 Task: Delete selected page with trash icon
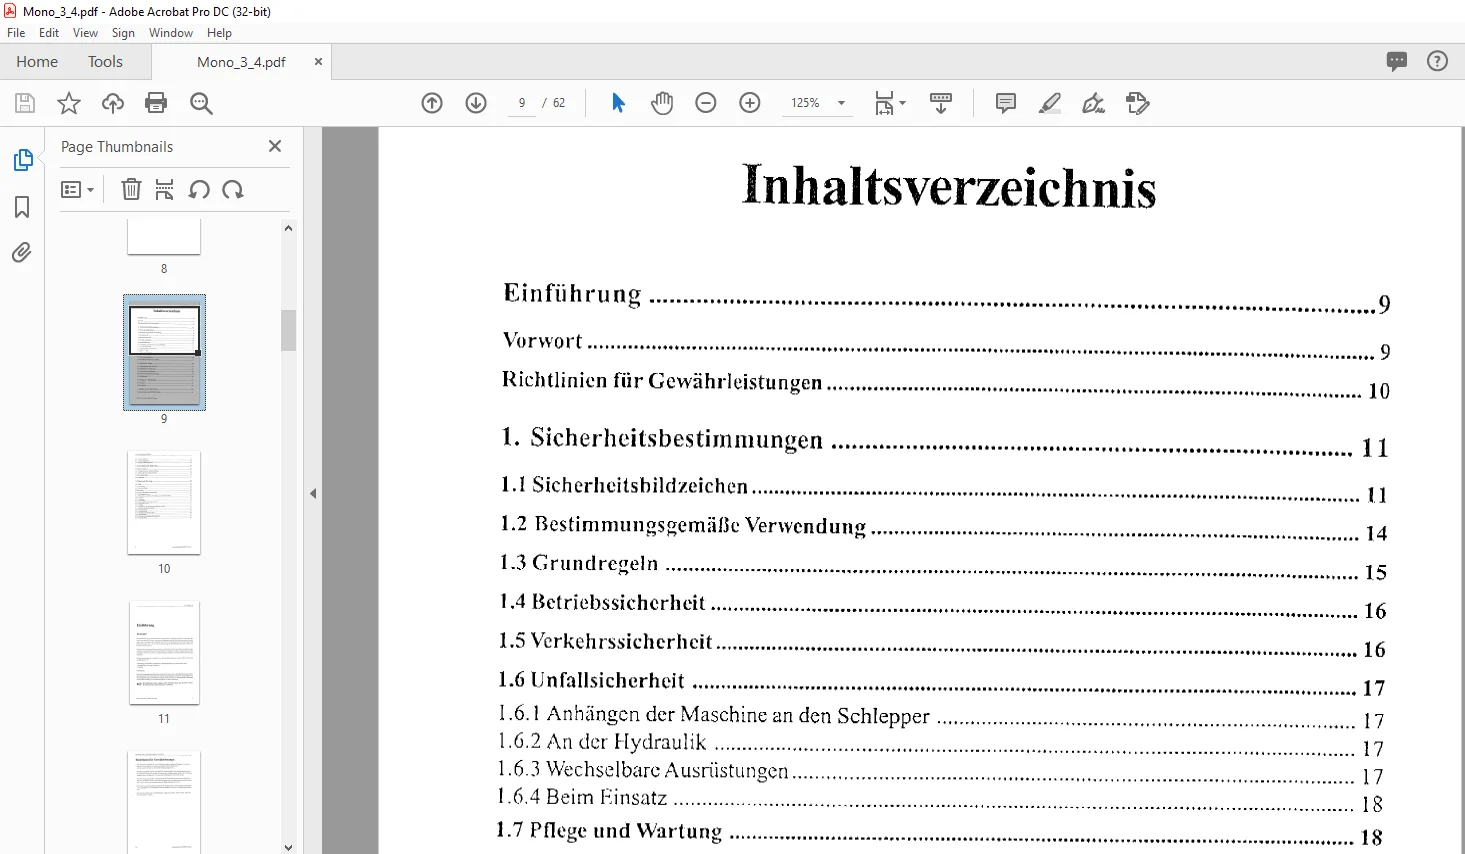click(131, 189)
